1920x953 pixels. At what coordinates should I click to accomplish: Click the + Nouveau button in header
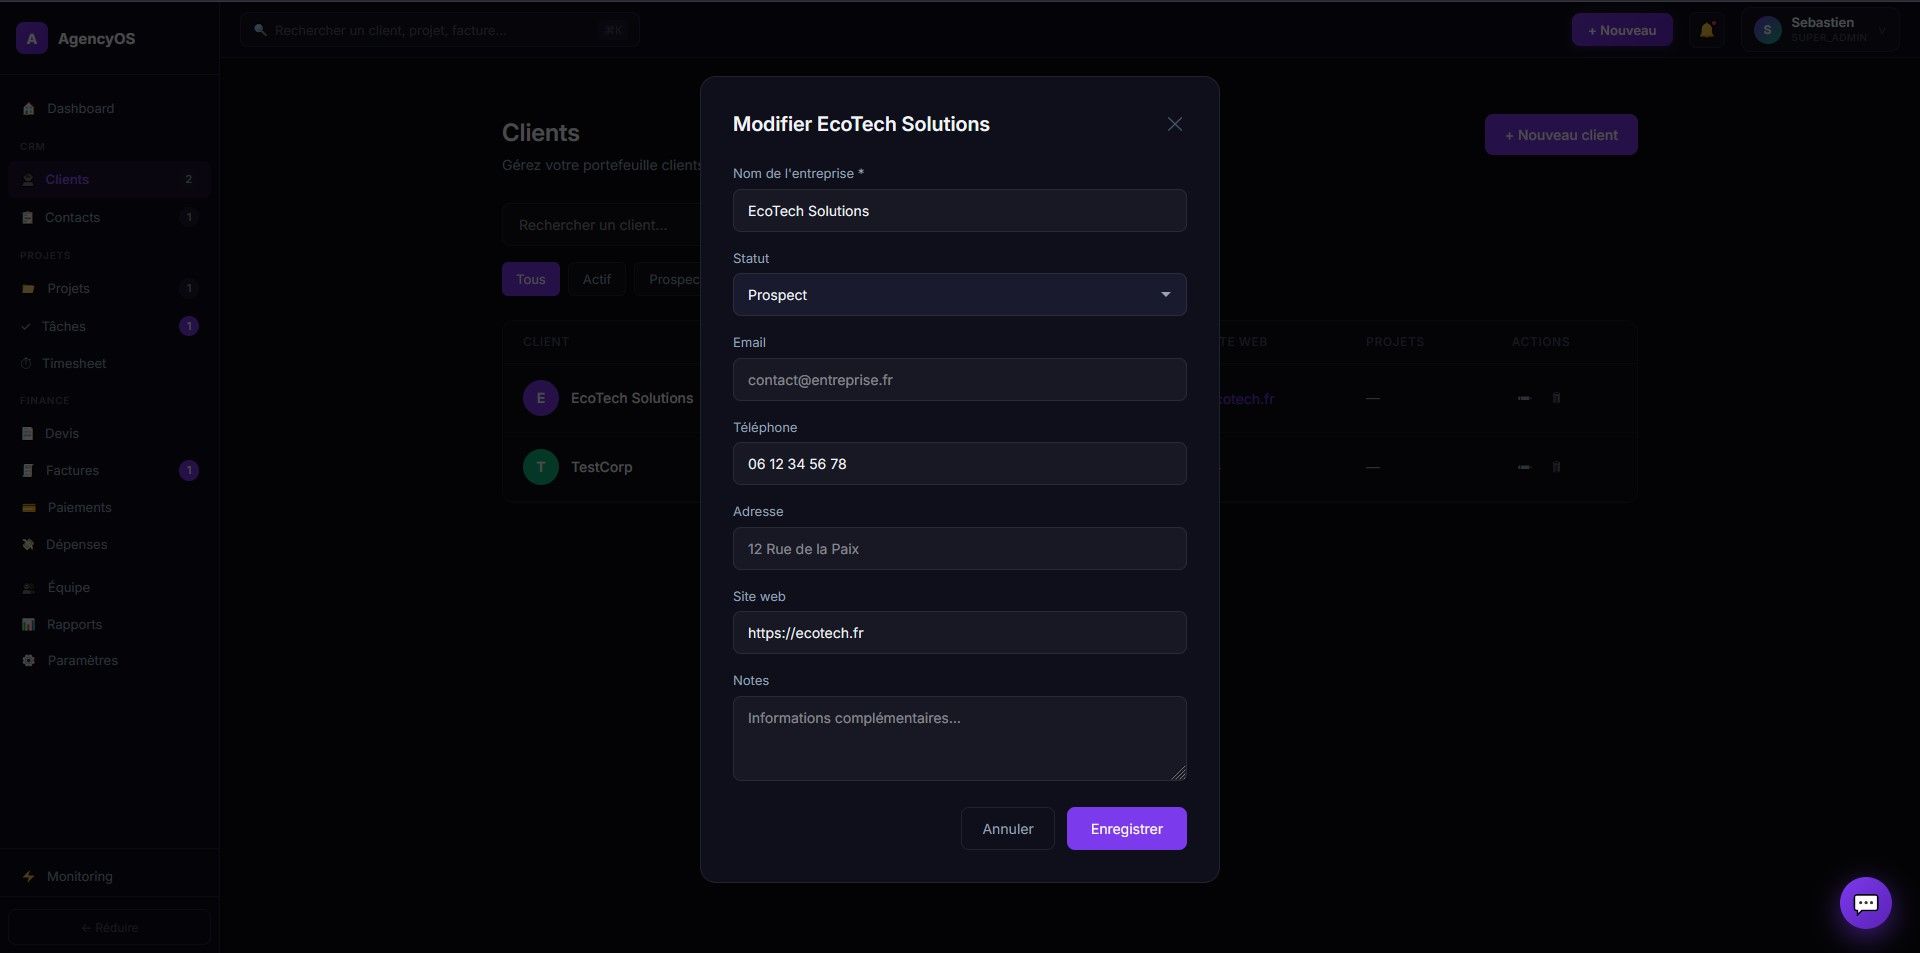[1622, 31]
